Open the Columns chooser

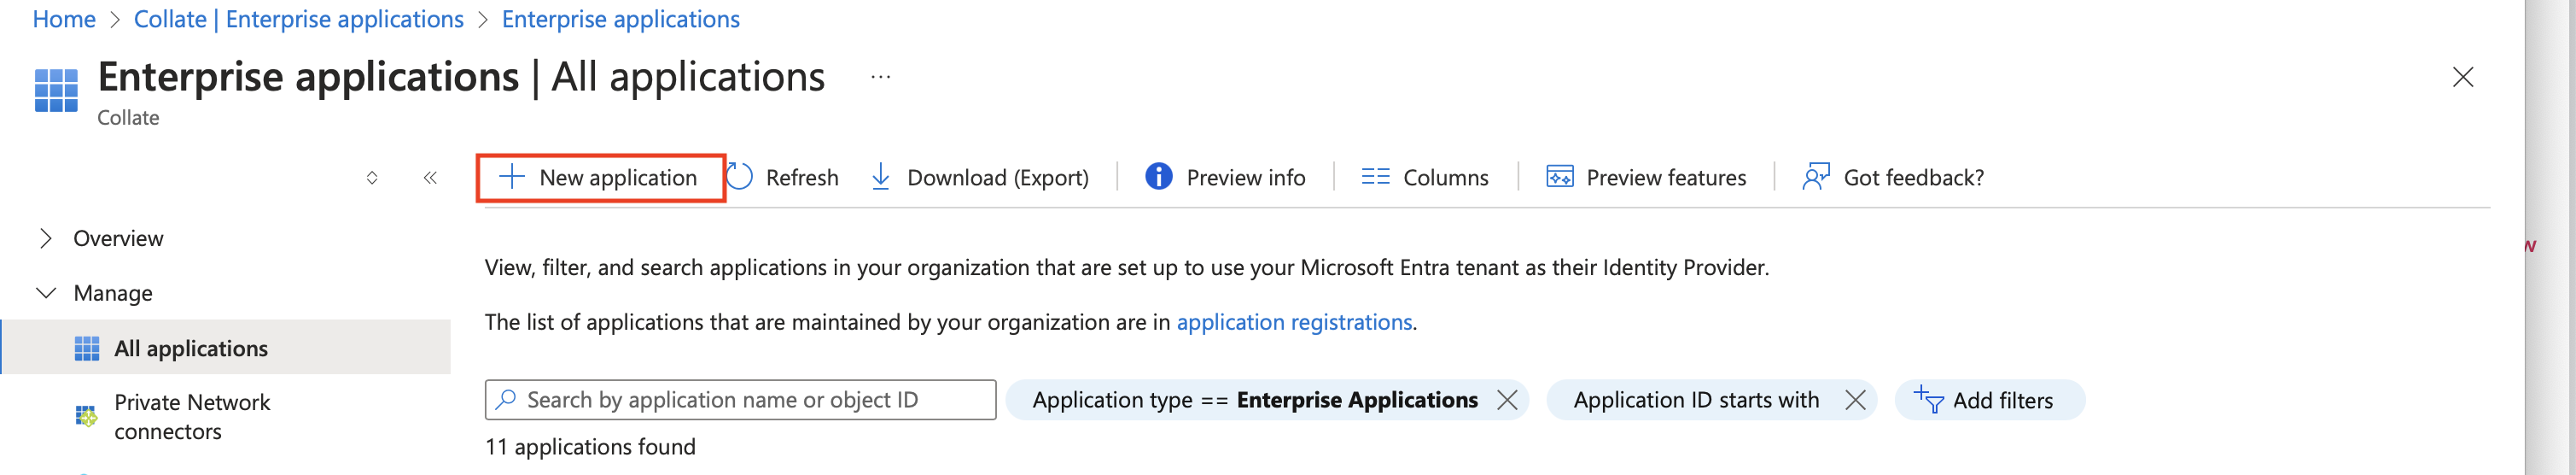tap(1424, 177)
